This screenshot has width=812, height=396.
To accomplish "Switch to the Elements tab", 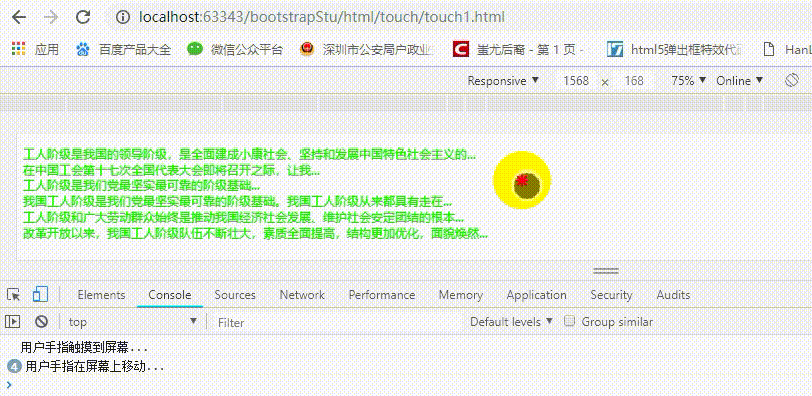I will click(x=102, y=295).
